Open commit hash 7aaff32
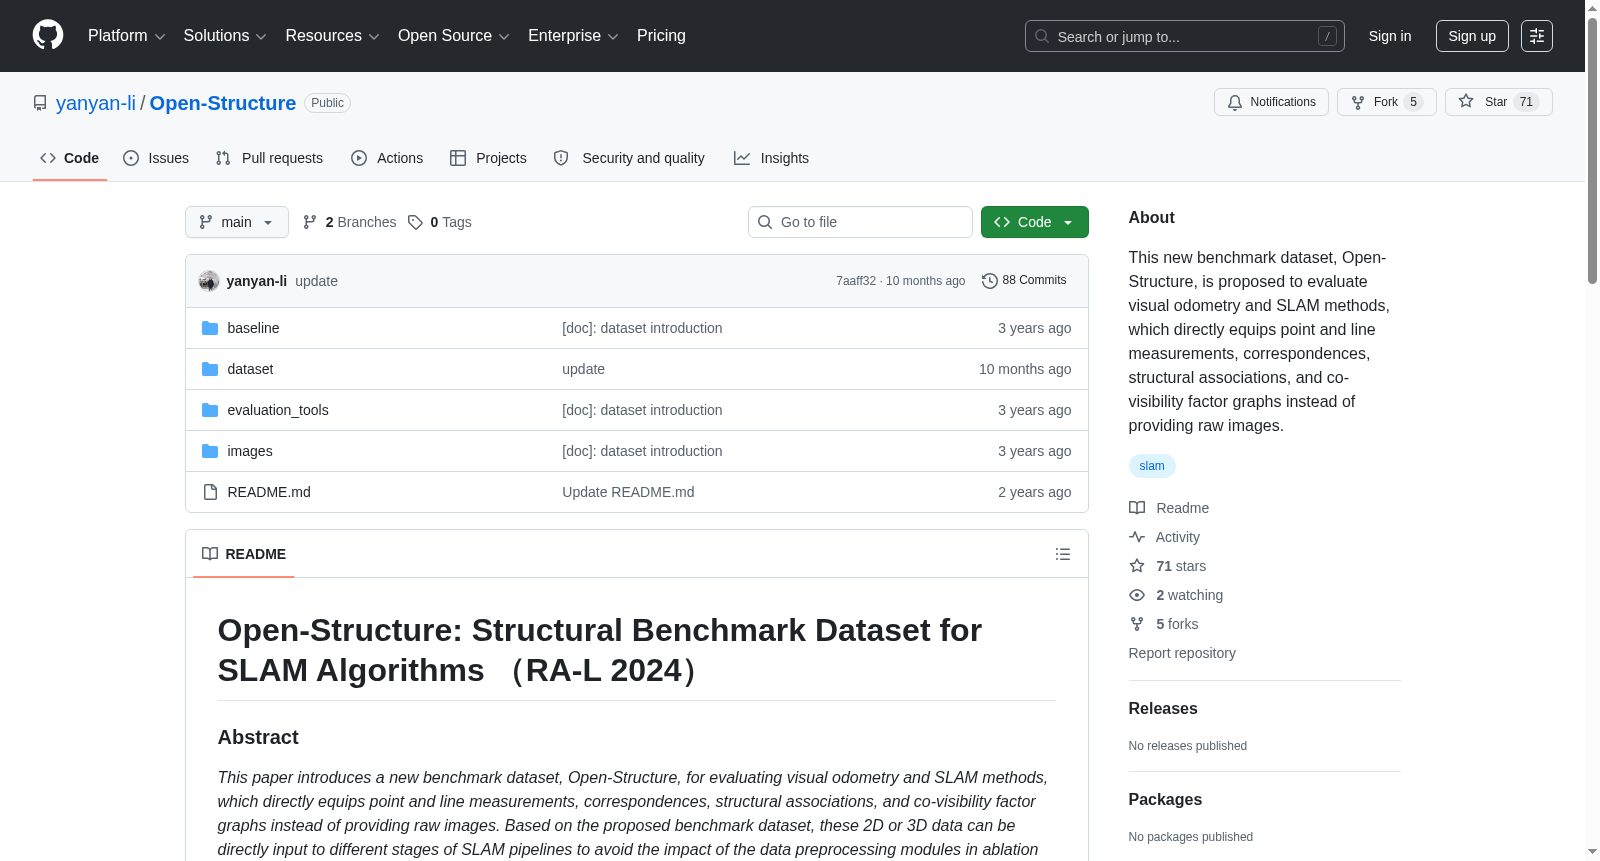The height and width of the screenshot is (861, 1600). (x=856, y=281)
